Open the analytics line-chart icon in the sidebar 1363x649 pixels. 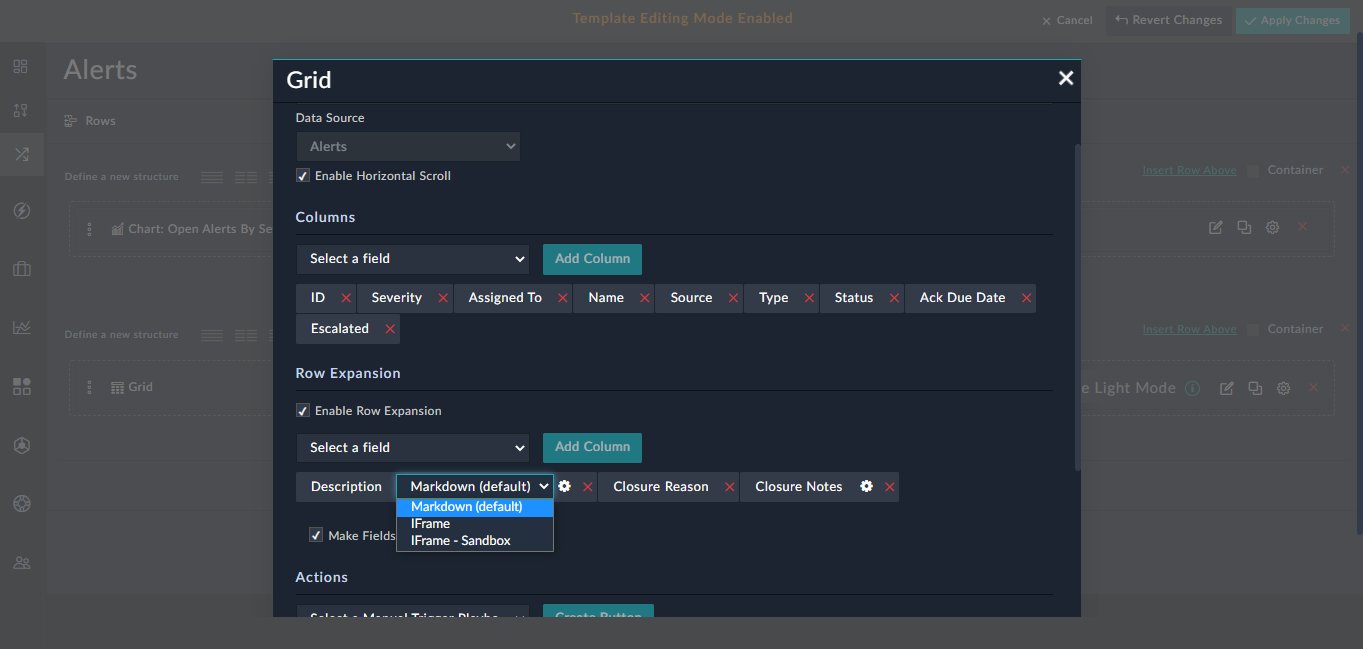coord(21,327)
